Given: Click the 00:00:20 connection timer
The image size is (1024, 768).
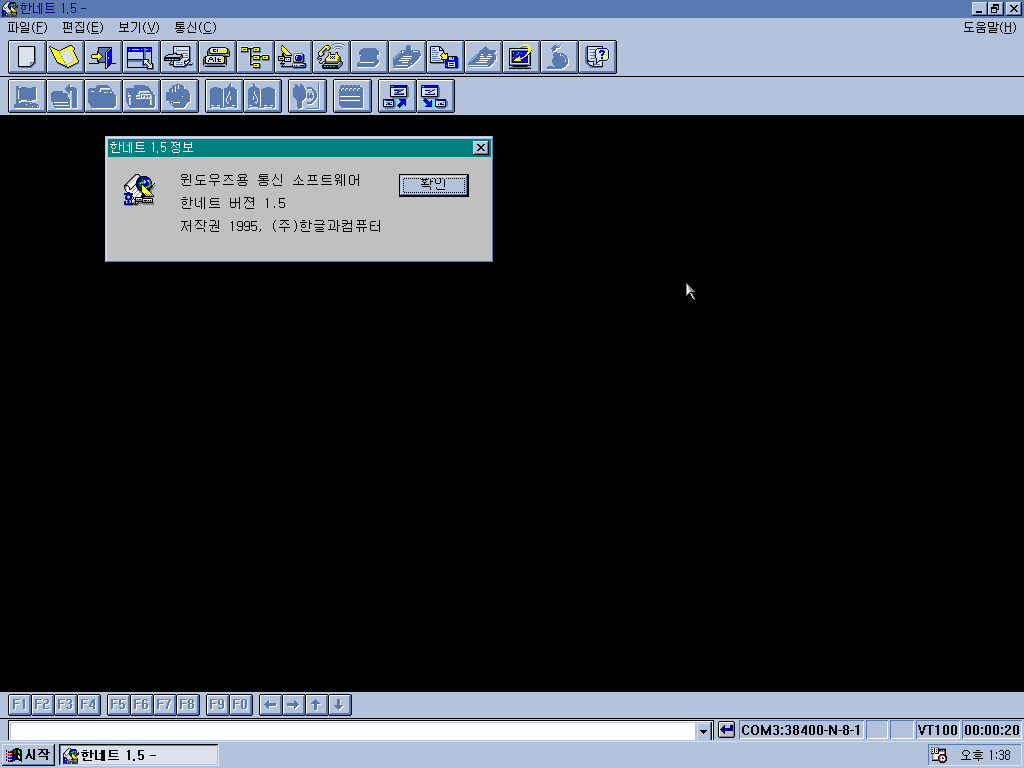Looking at the screenshot, I should click(991, 729).
